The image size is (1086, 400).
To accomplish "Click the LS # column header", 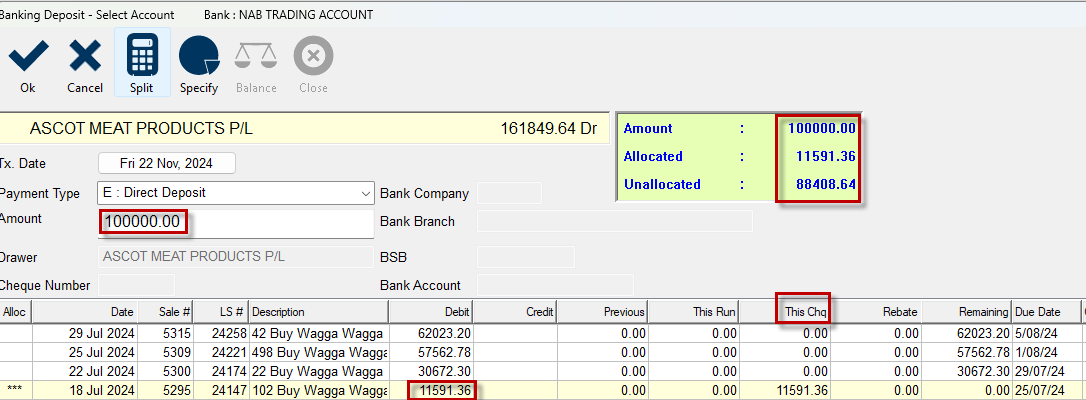I will click(x=222, y=312).
